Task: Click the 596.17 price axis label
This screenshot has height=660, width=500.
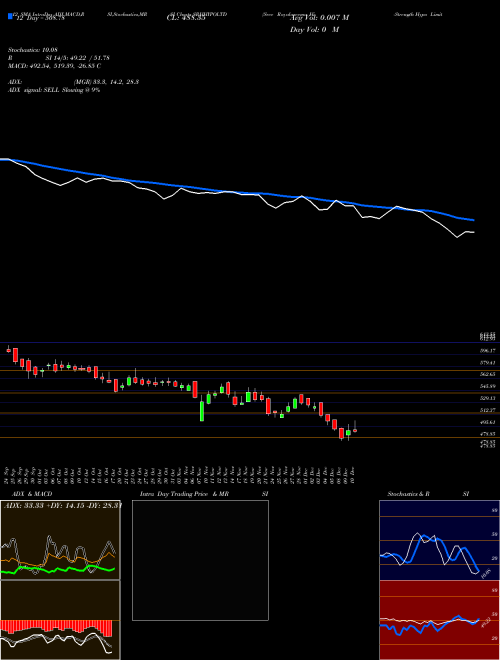Action: point(488,351)
